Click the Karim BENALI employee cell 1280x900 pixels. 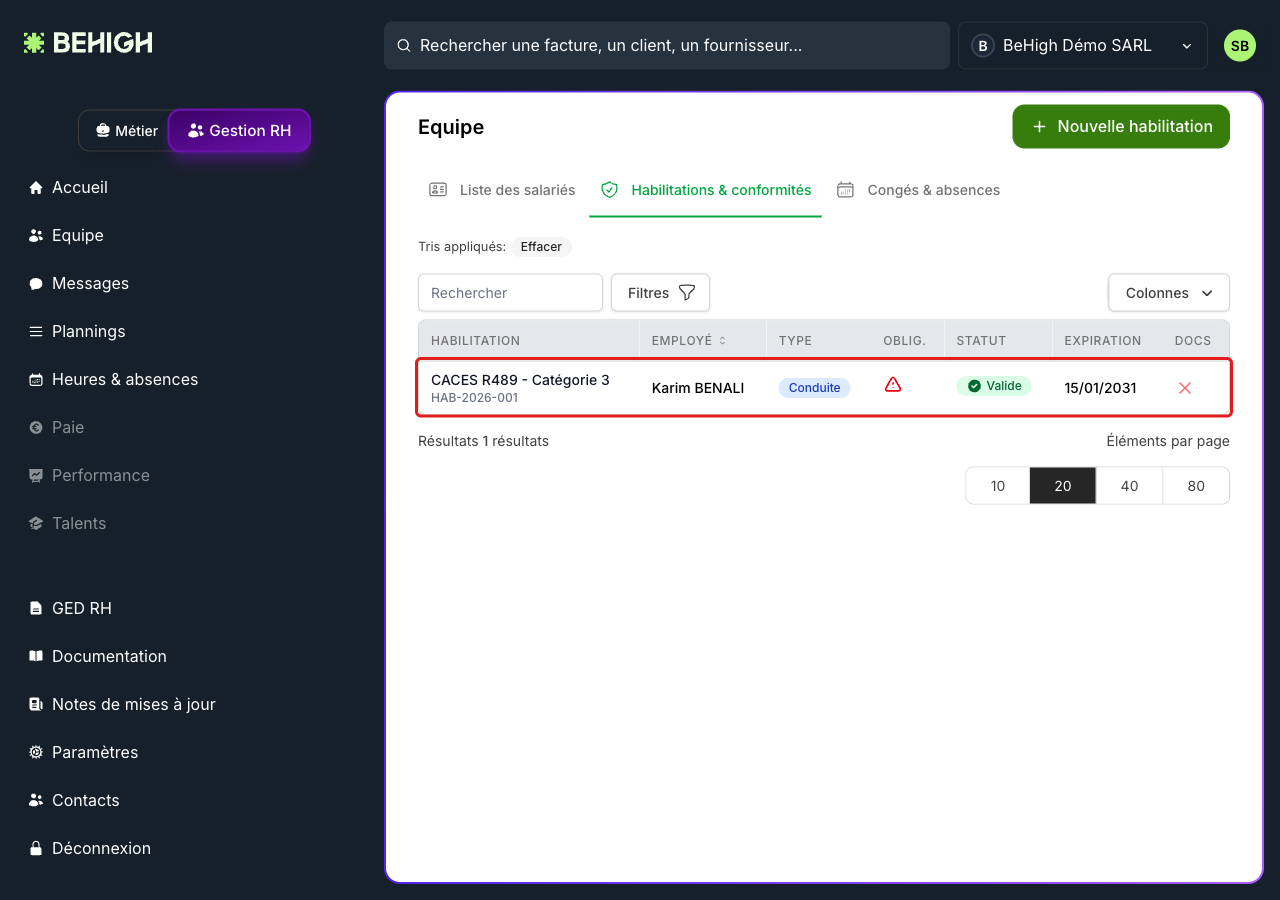698,388
